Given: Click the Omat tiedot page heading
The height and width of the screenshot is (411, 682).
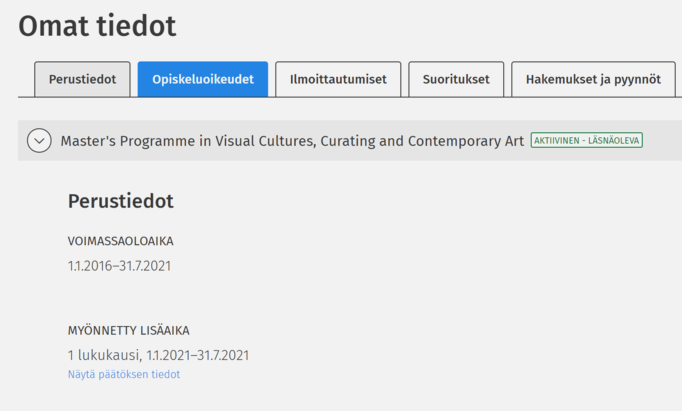Looking at the screenshot, I should 97,27.
